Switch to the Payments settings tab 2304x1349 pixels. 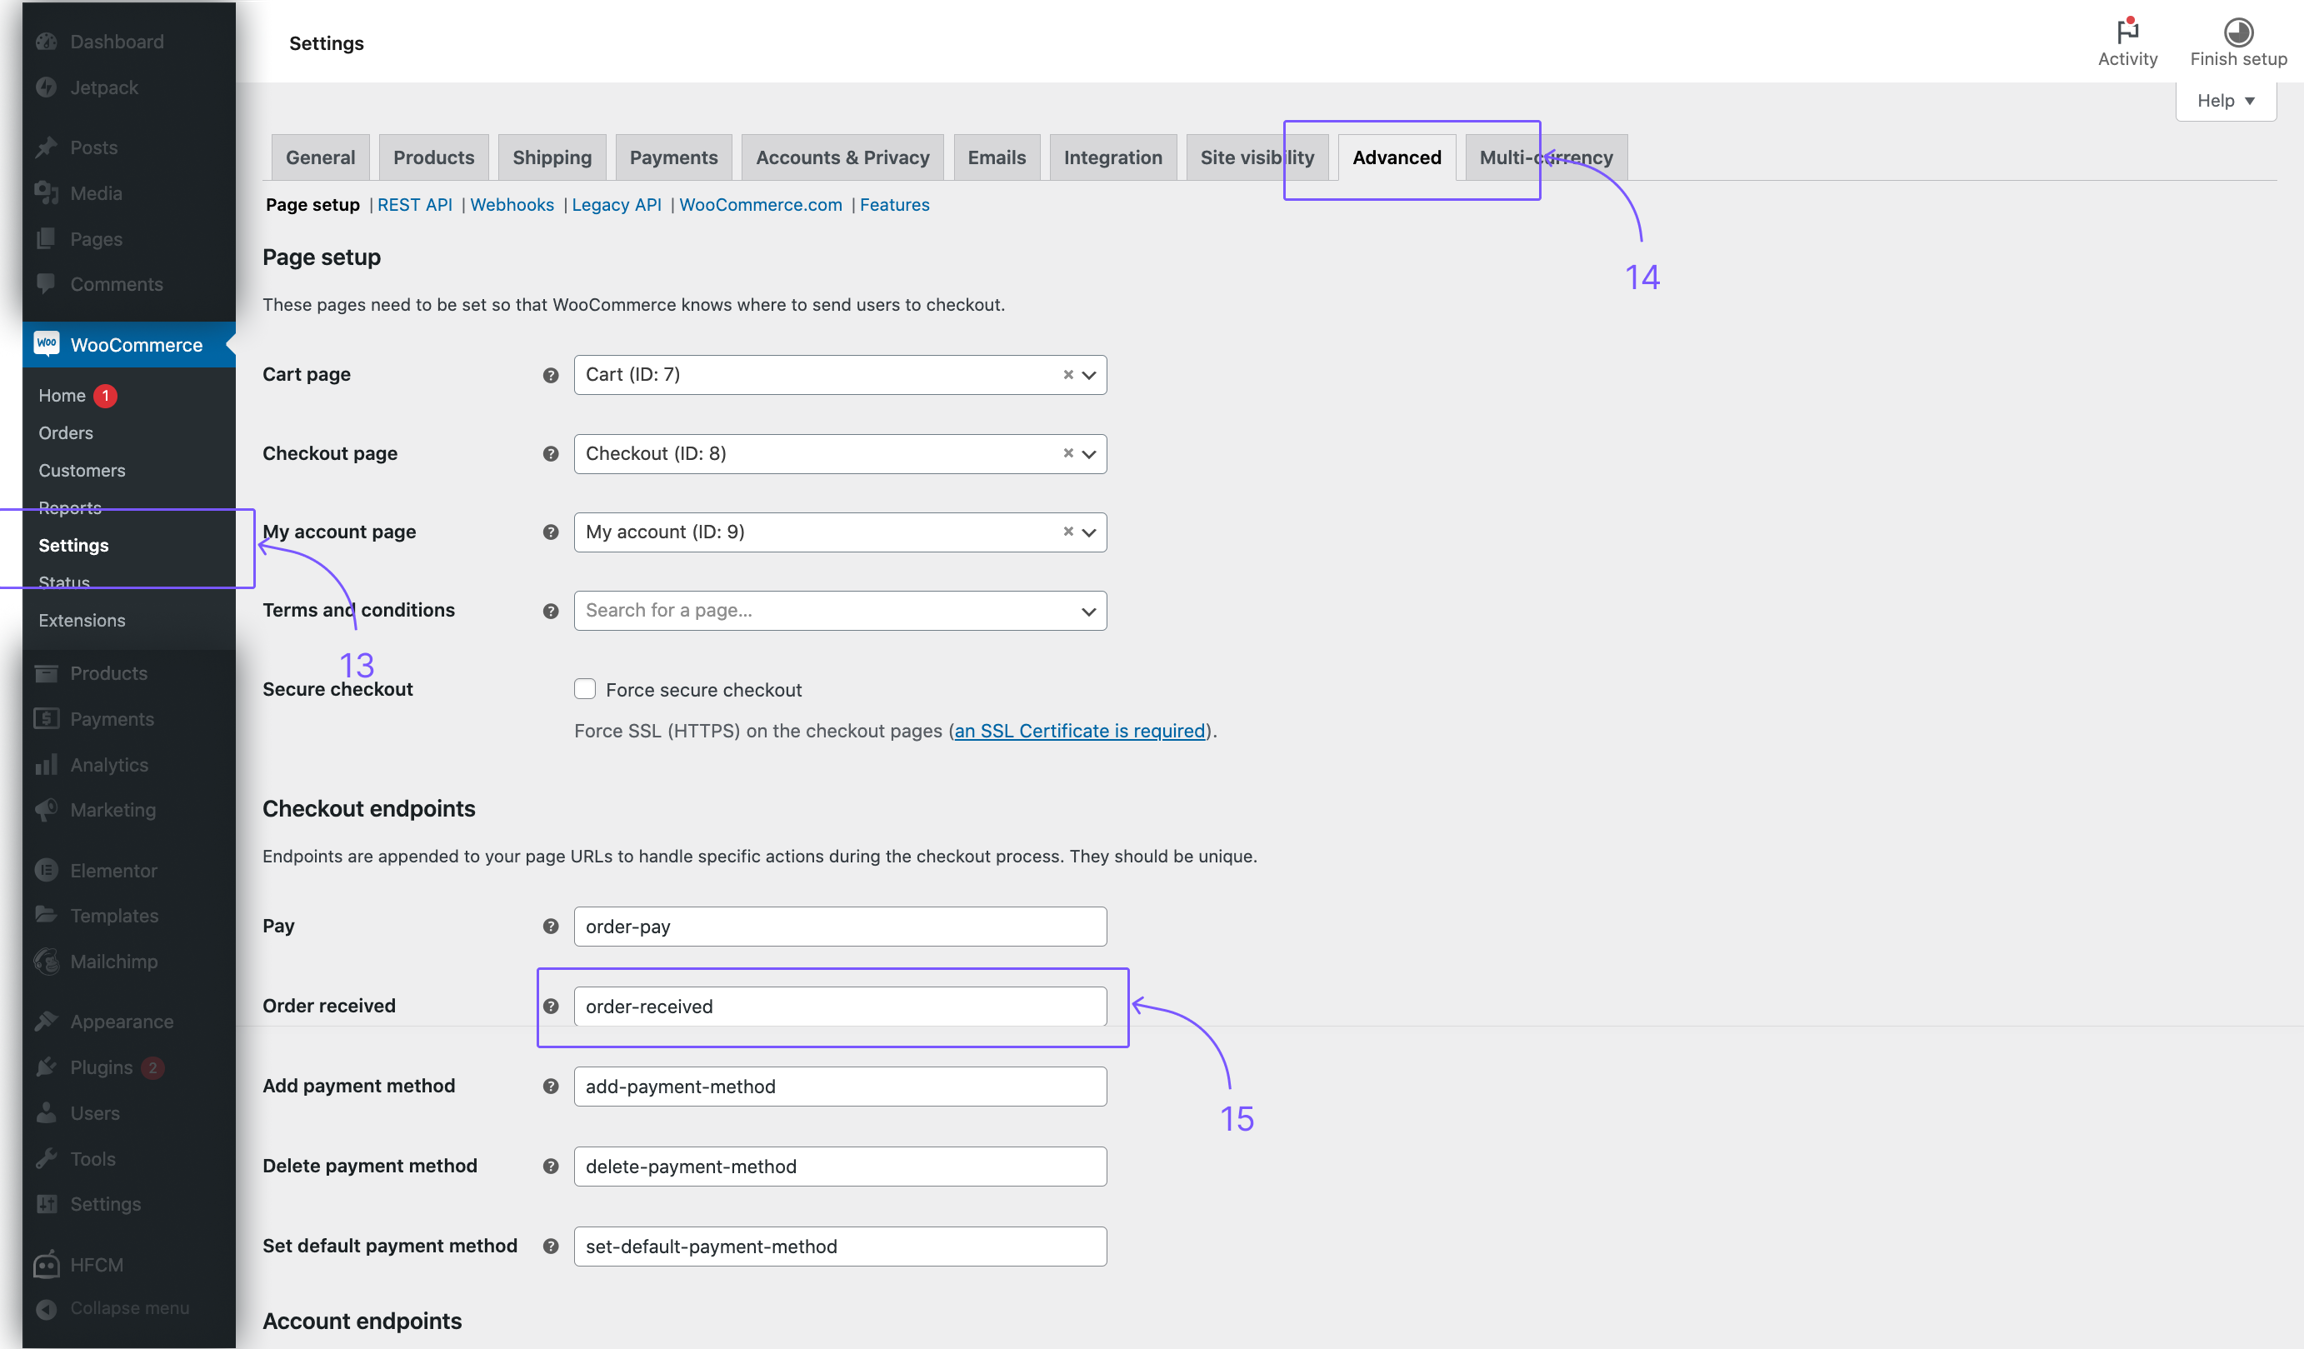point(673,157)
